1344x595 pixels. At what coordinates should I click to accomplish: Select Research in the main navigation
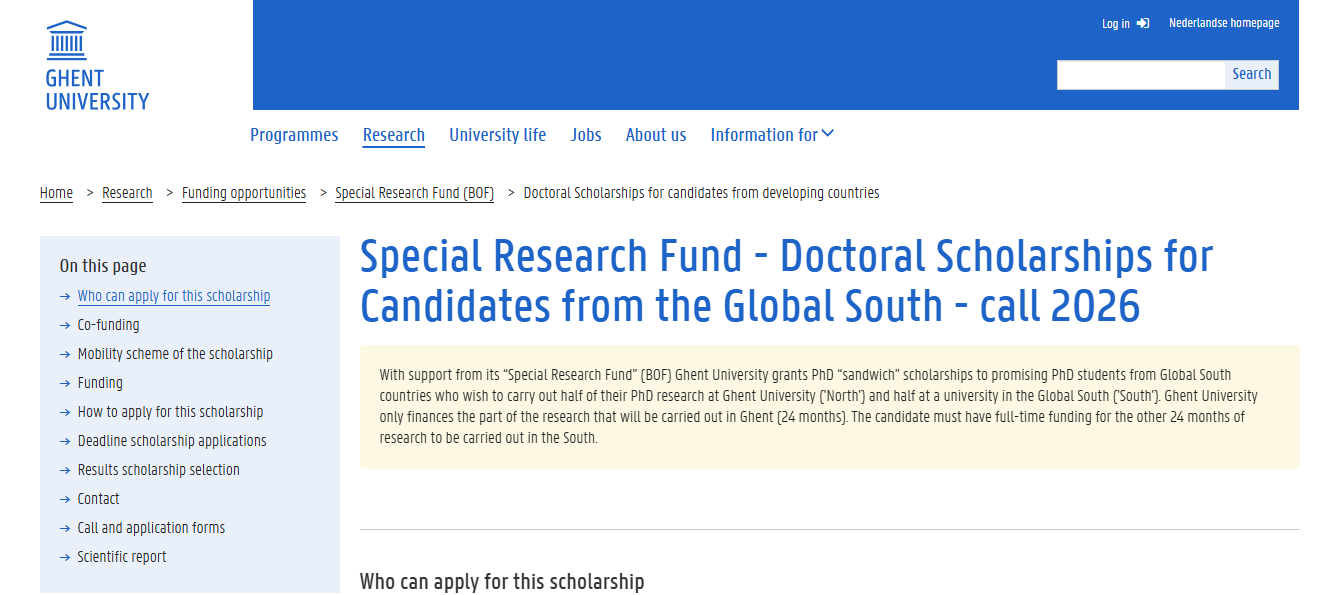pyautogui.click(x=393, y=134)
